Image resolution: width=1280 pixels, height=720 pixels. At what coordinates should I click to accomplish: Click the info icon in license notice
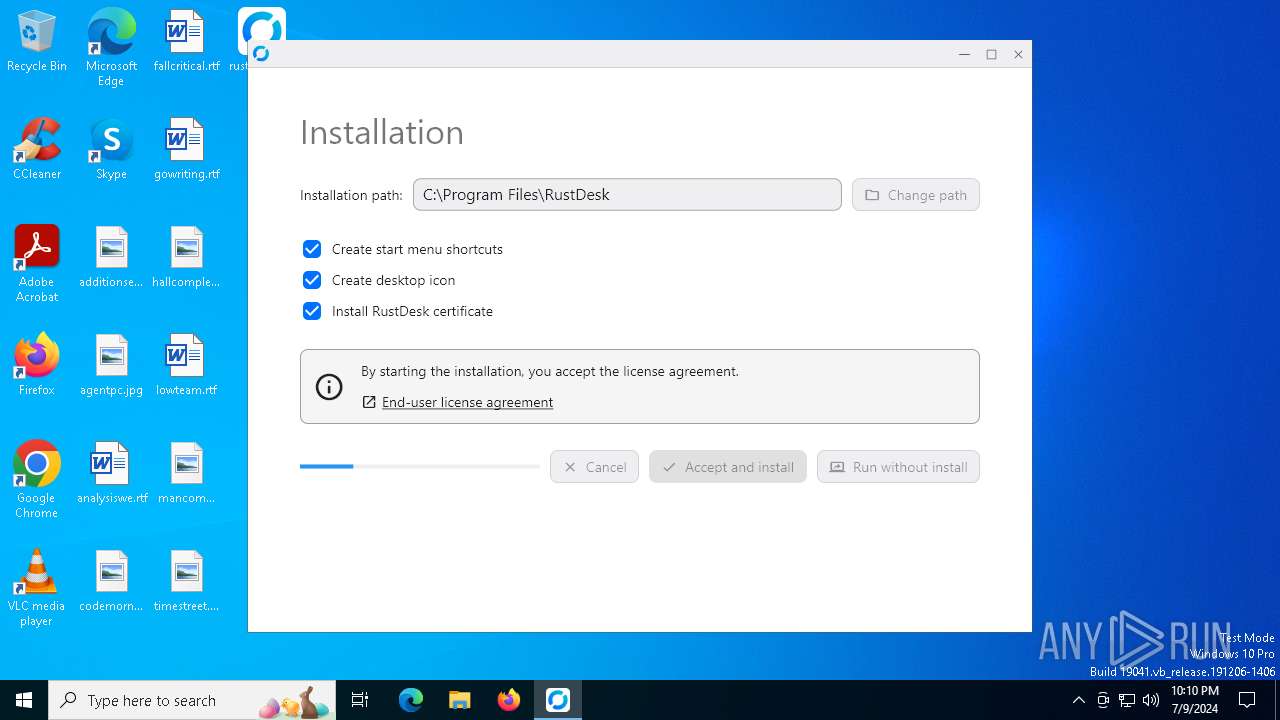329,387
